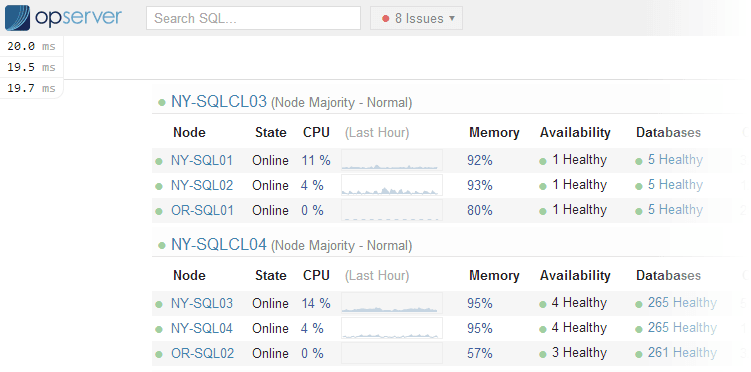751x372 pixels.
Task: Open the 8 Issues dropdown
Action: click(416, 18)
